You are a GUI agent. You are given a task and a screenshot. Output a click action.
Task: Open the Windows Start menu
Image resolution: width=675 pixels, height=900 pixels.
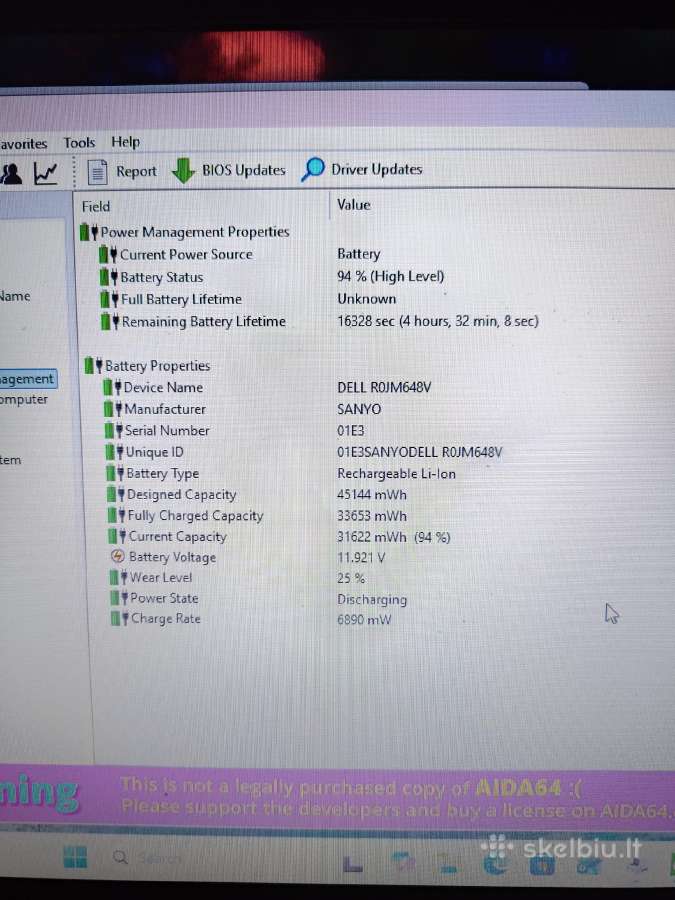tap(75, 857)
